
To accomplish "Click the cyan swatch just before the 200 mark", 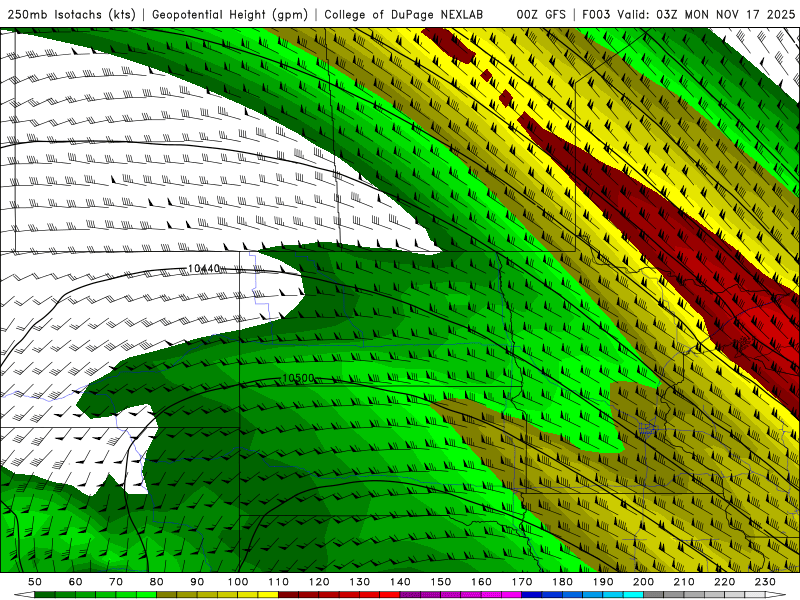I will [633, 595].
